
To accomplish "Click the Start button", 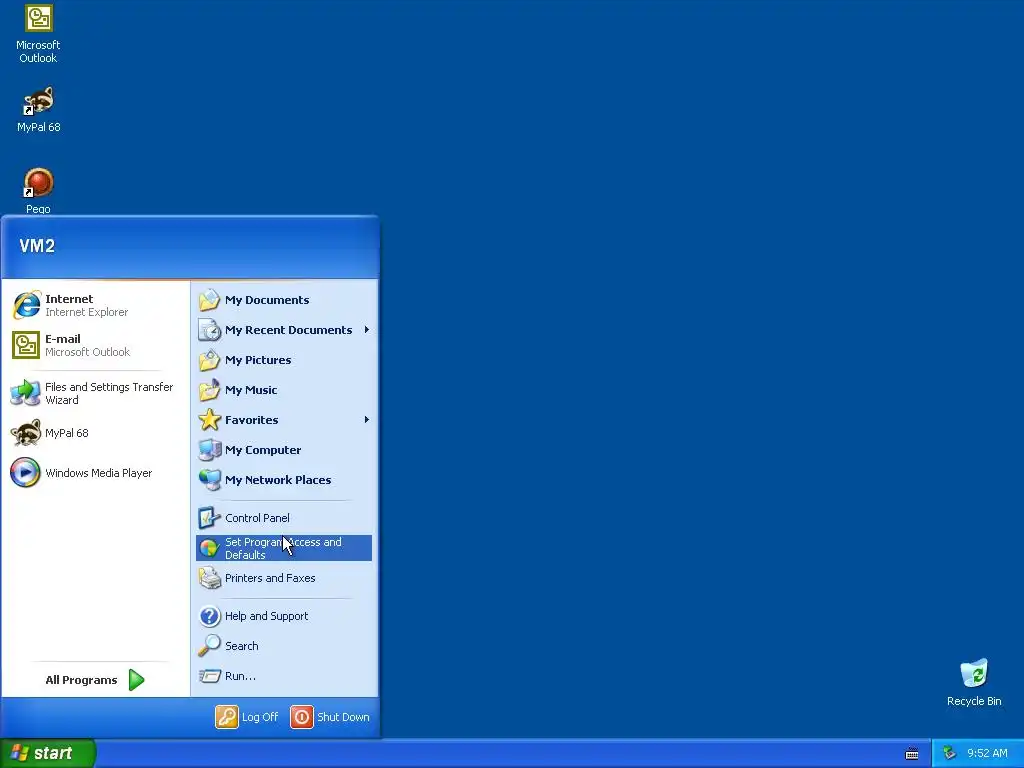I will point(48,754).
